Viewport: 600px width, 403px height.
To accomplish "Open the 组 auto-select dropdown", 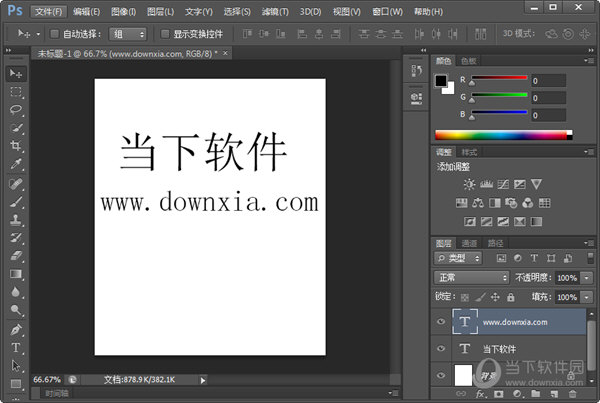I will point(128,34).
